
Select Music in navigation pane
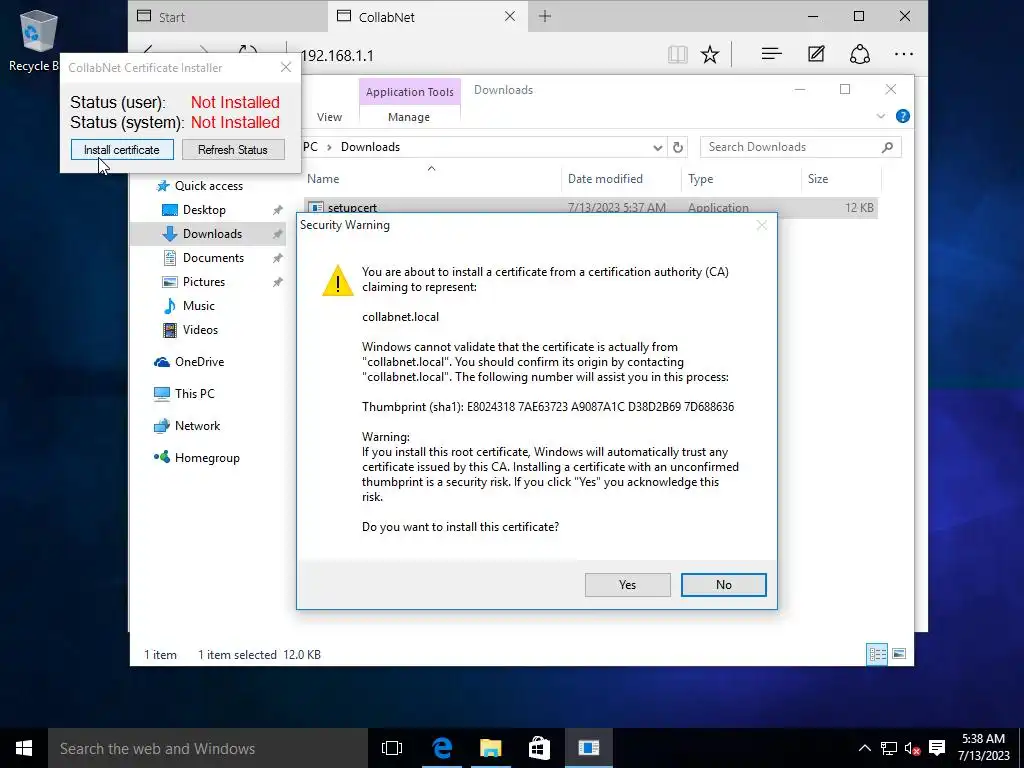click(198, 306)
